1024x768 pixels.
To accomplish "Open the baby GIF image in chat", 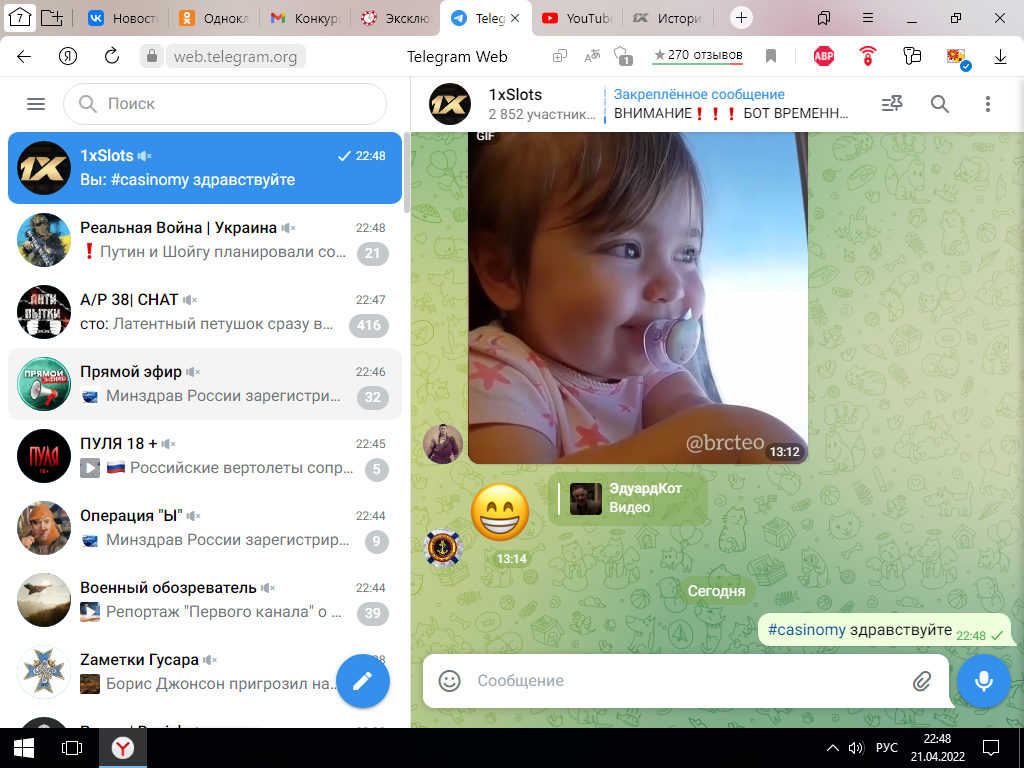I will [637, 300].
